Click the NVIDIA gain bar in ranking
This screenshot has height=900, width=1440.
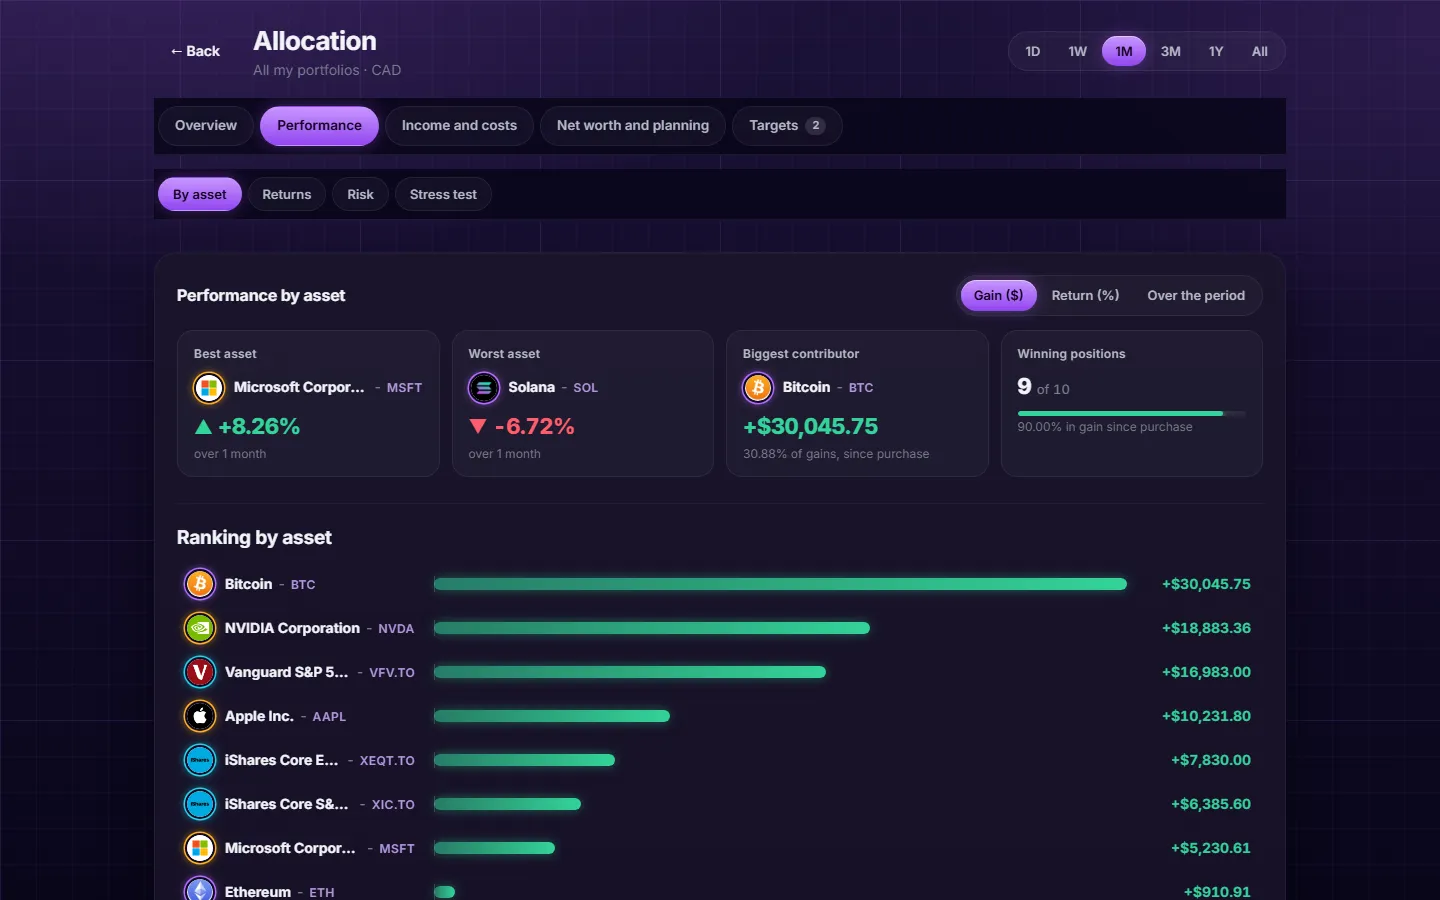point(652,628)
